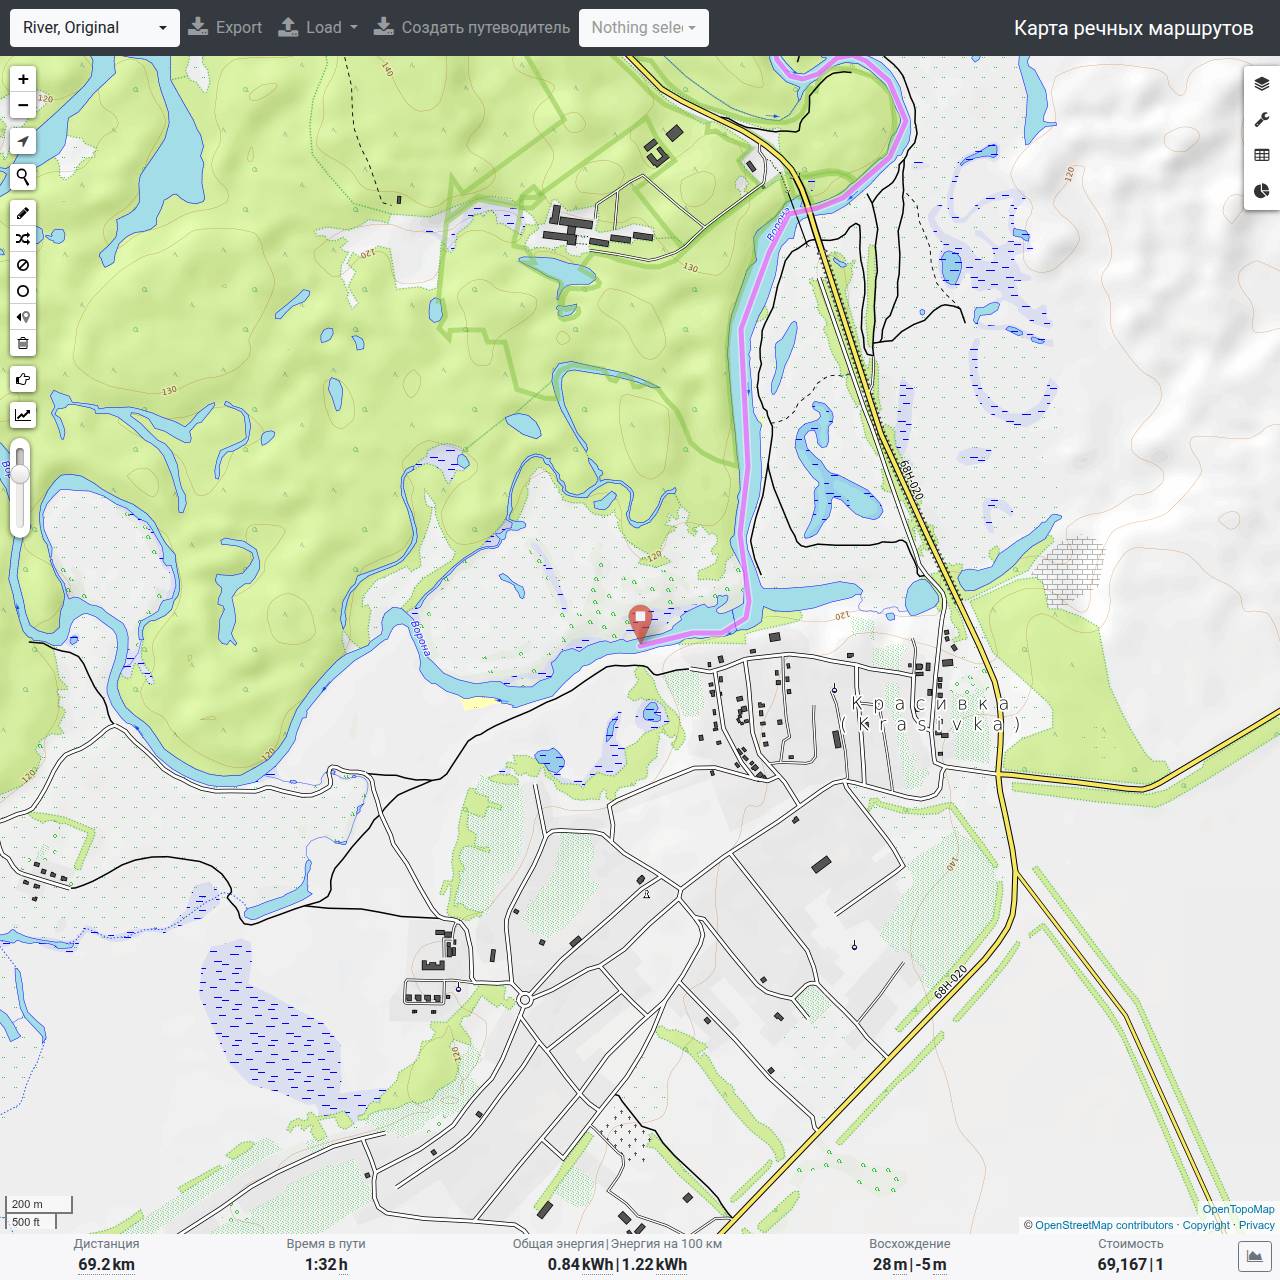Click the shuffle reroute icon
Viewport: 1280px width, 1280px height.
coord(23,239)
